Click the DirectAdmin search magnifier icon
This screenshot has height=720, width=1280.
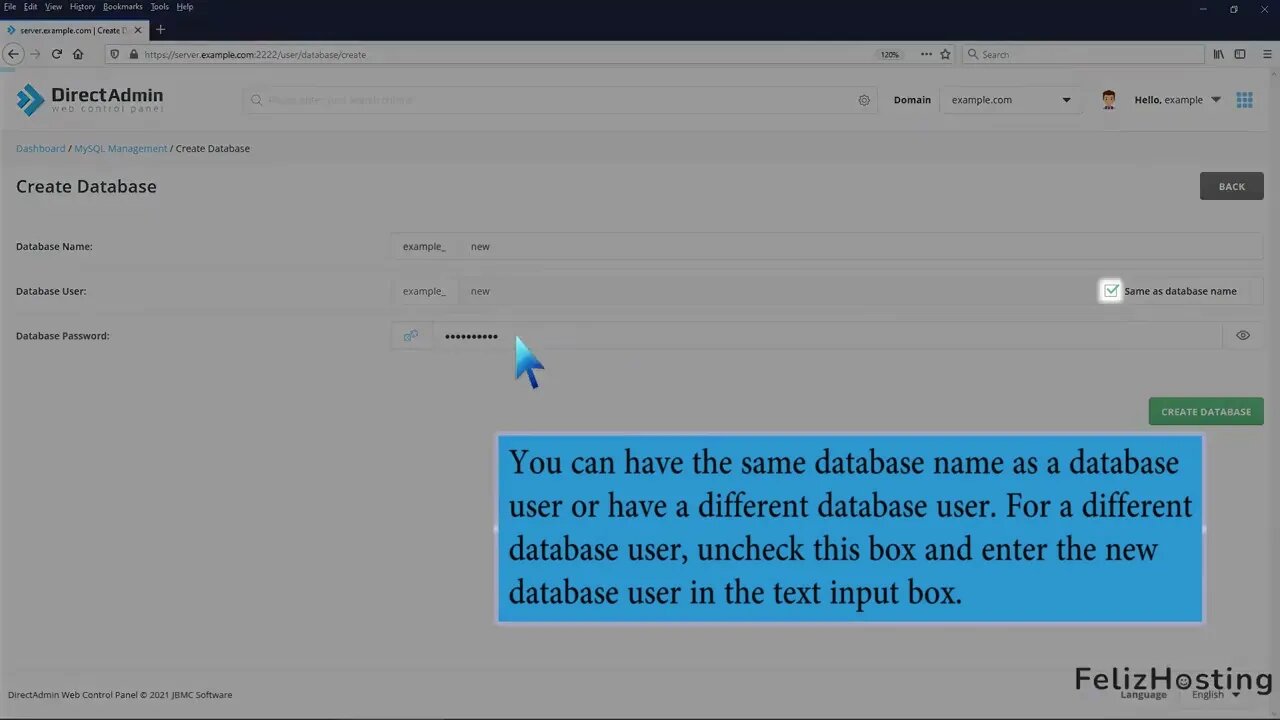pyautogui.click(x=256, y=100)
